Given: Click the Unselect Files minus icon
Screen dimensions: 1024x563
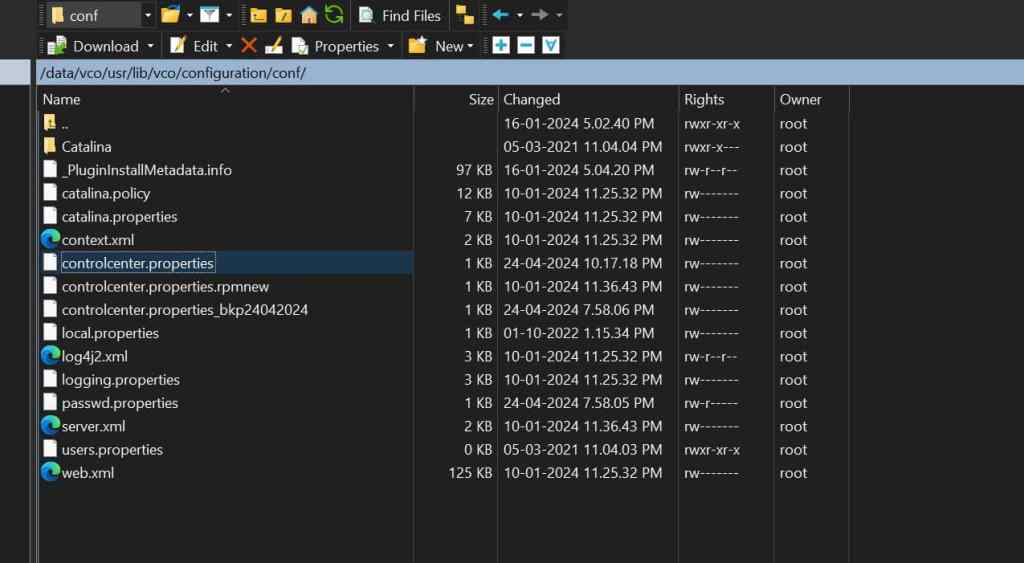Looking at the screenshot, I should tap(526, 46).
